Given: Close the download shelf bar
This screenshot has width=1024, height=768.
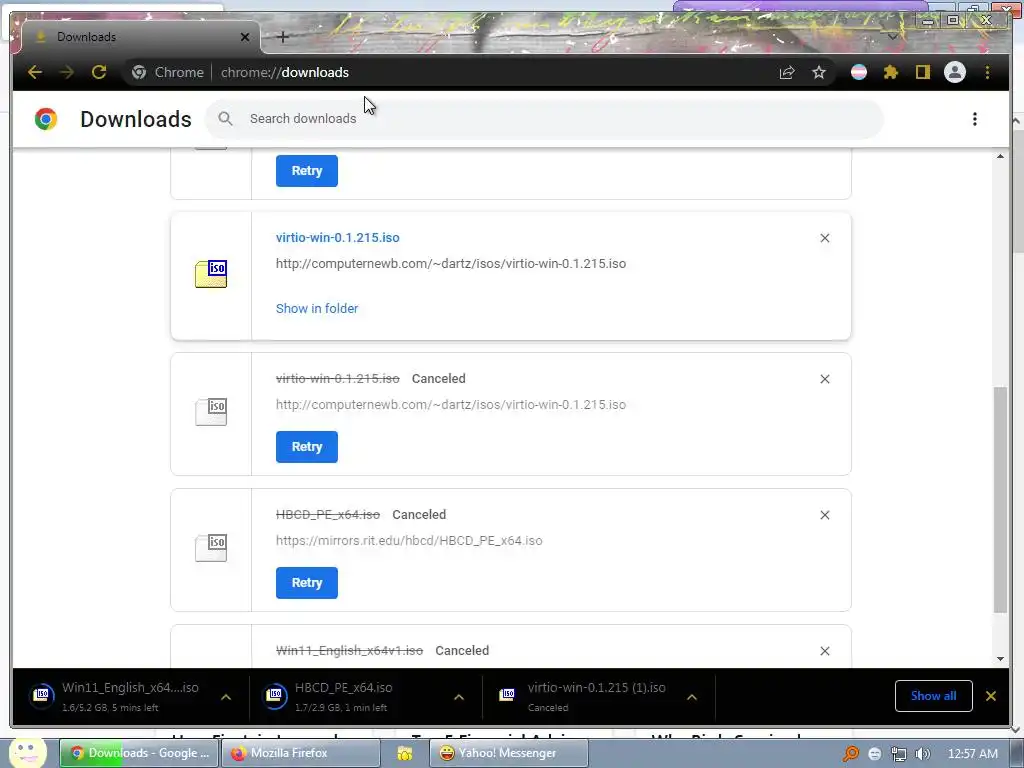Looking at the screenshot, I should pyautogui.click(x=991, y=696).
